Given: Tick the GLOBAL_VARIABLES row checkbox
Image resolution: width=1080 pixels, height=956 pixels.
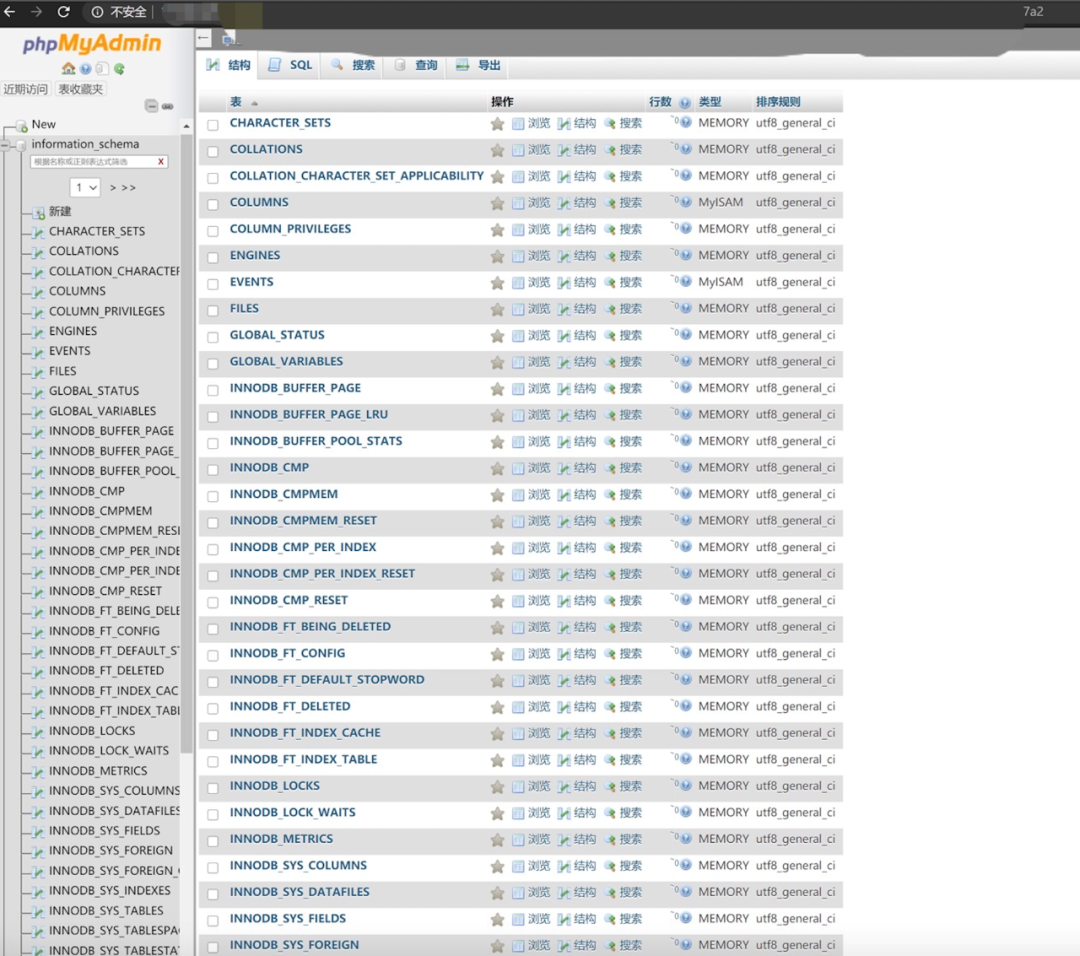Looking at the screenshot, I should pyautogui.click(x=213, y=363).
